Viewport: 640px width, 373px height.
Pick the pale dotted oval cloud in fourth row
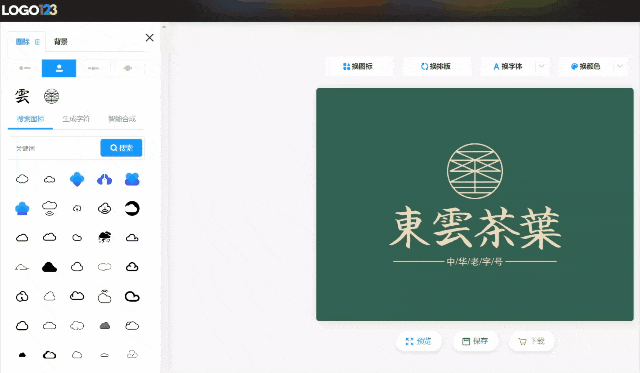tap(104, 267)
